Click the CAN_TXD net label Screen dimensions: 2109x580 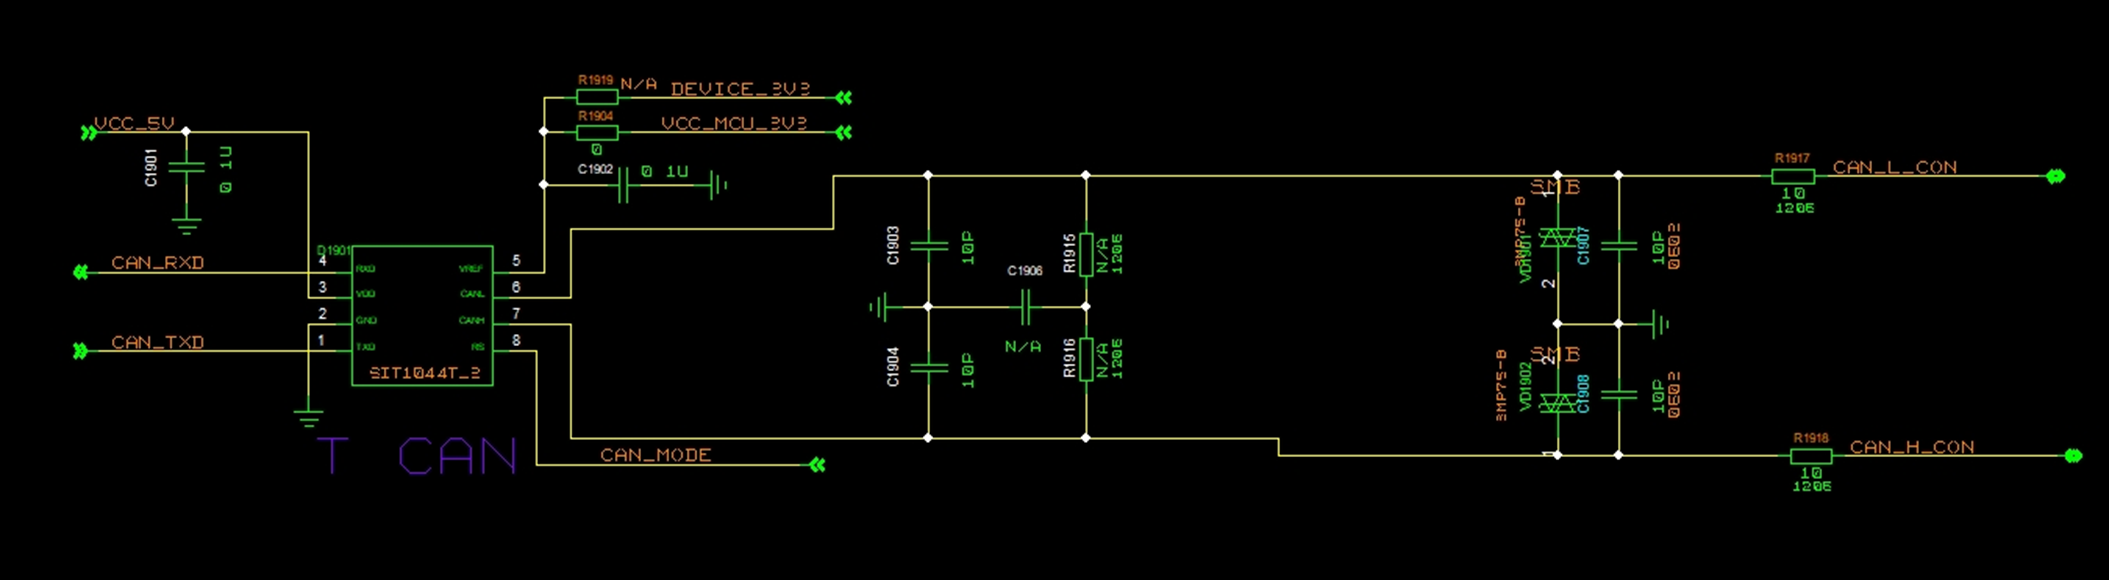[x=158, y=342]
